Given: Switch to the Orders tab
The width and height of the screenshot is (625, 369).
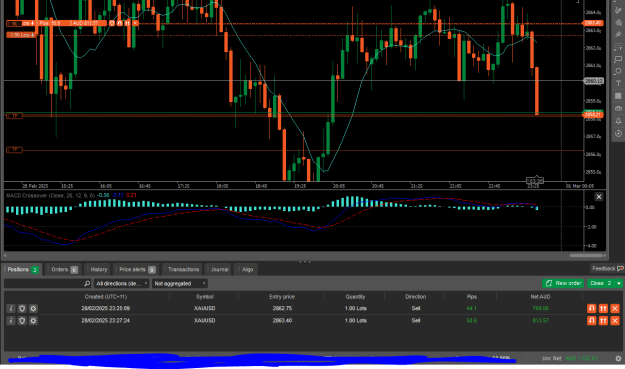Looking at the screenshot, I should click(64, 270).
